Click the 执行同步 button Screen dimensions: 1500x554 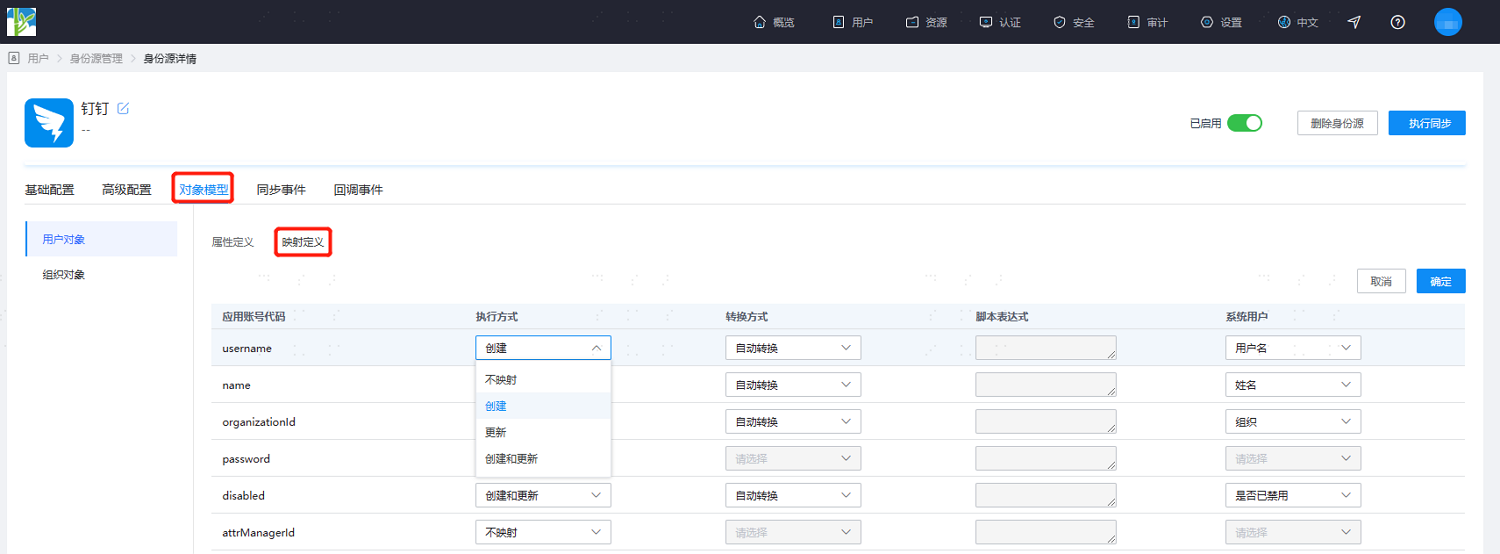(x=1427, y=123)
